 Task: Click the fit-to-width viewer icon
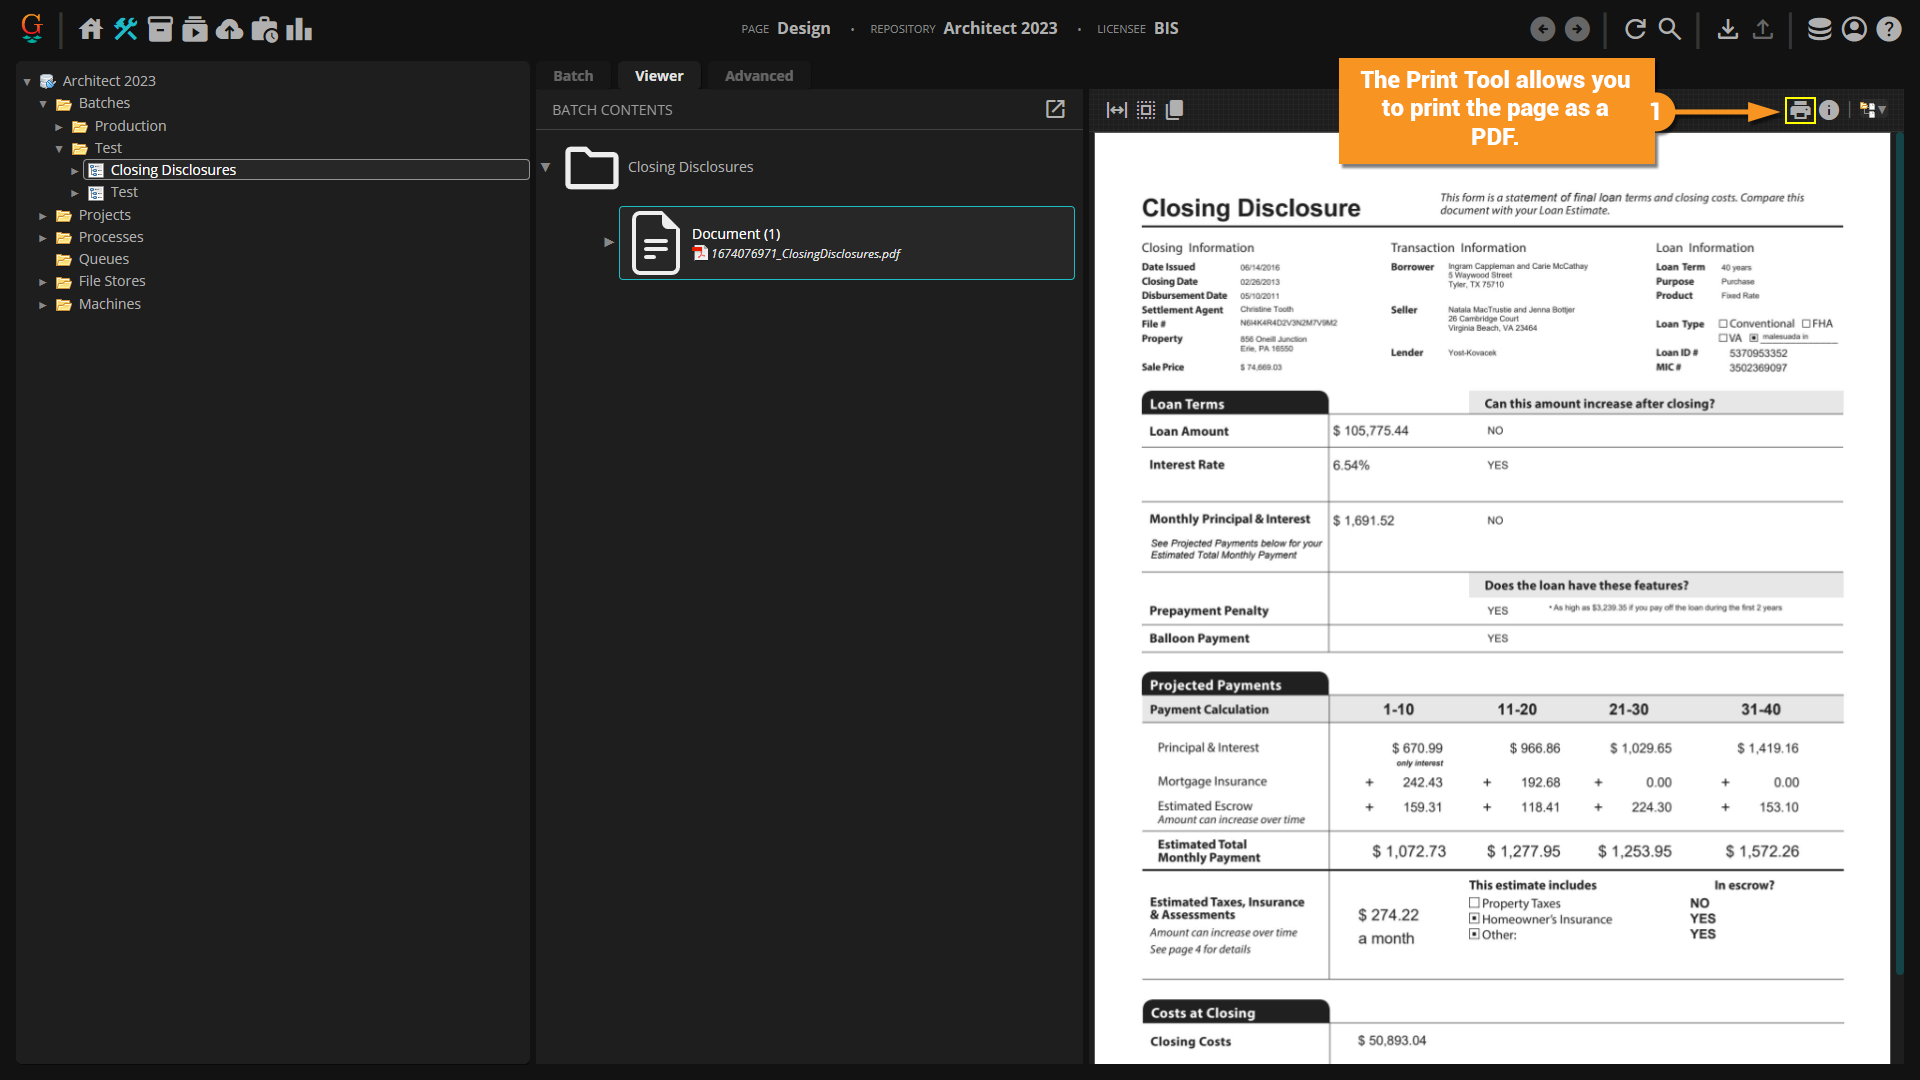1116,110
